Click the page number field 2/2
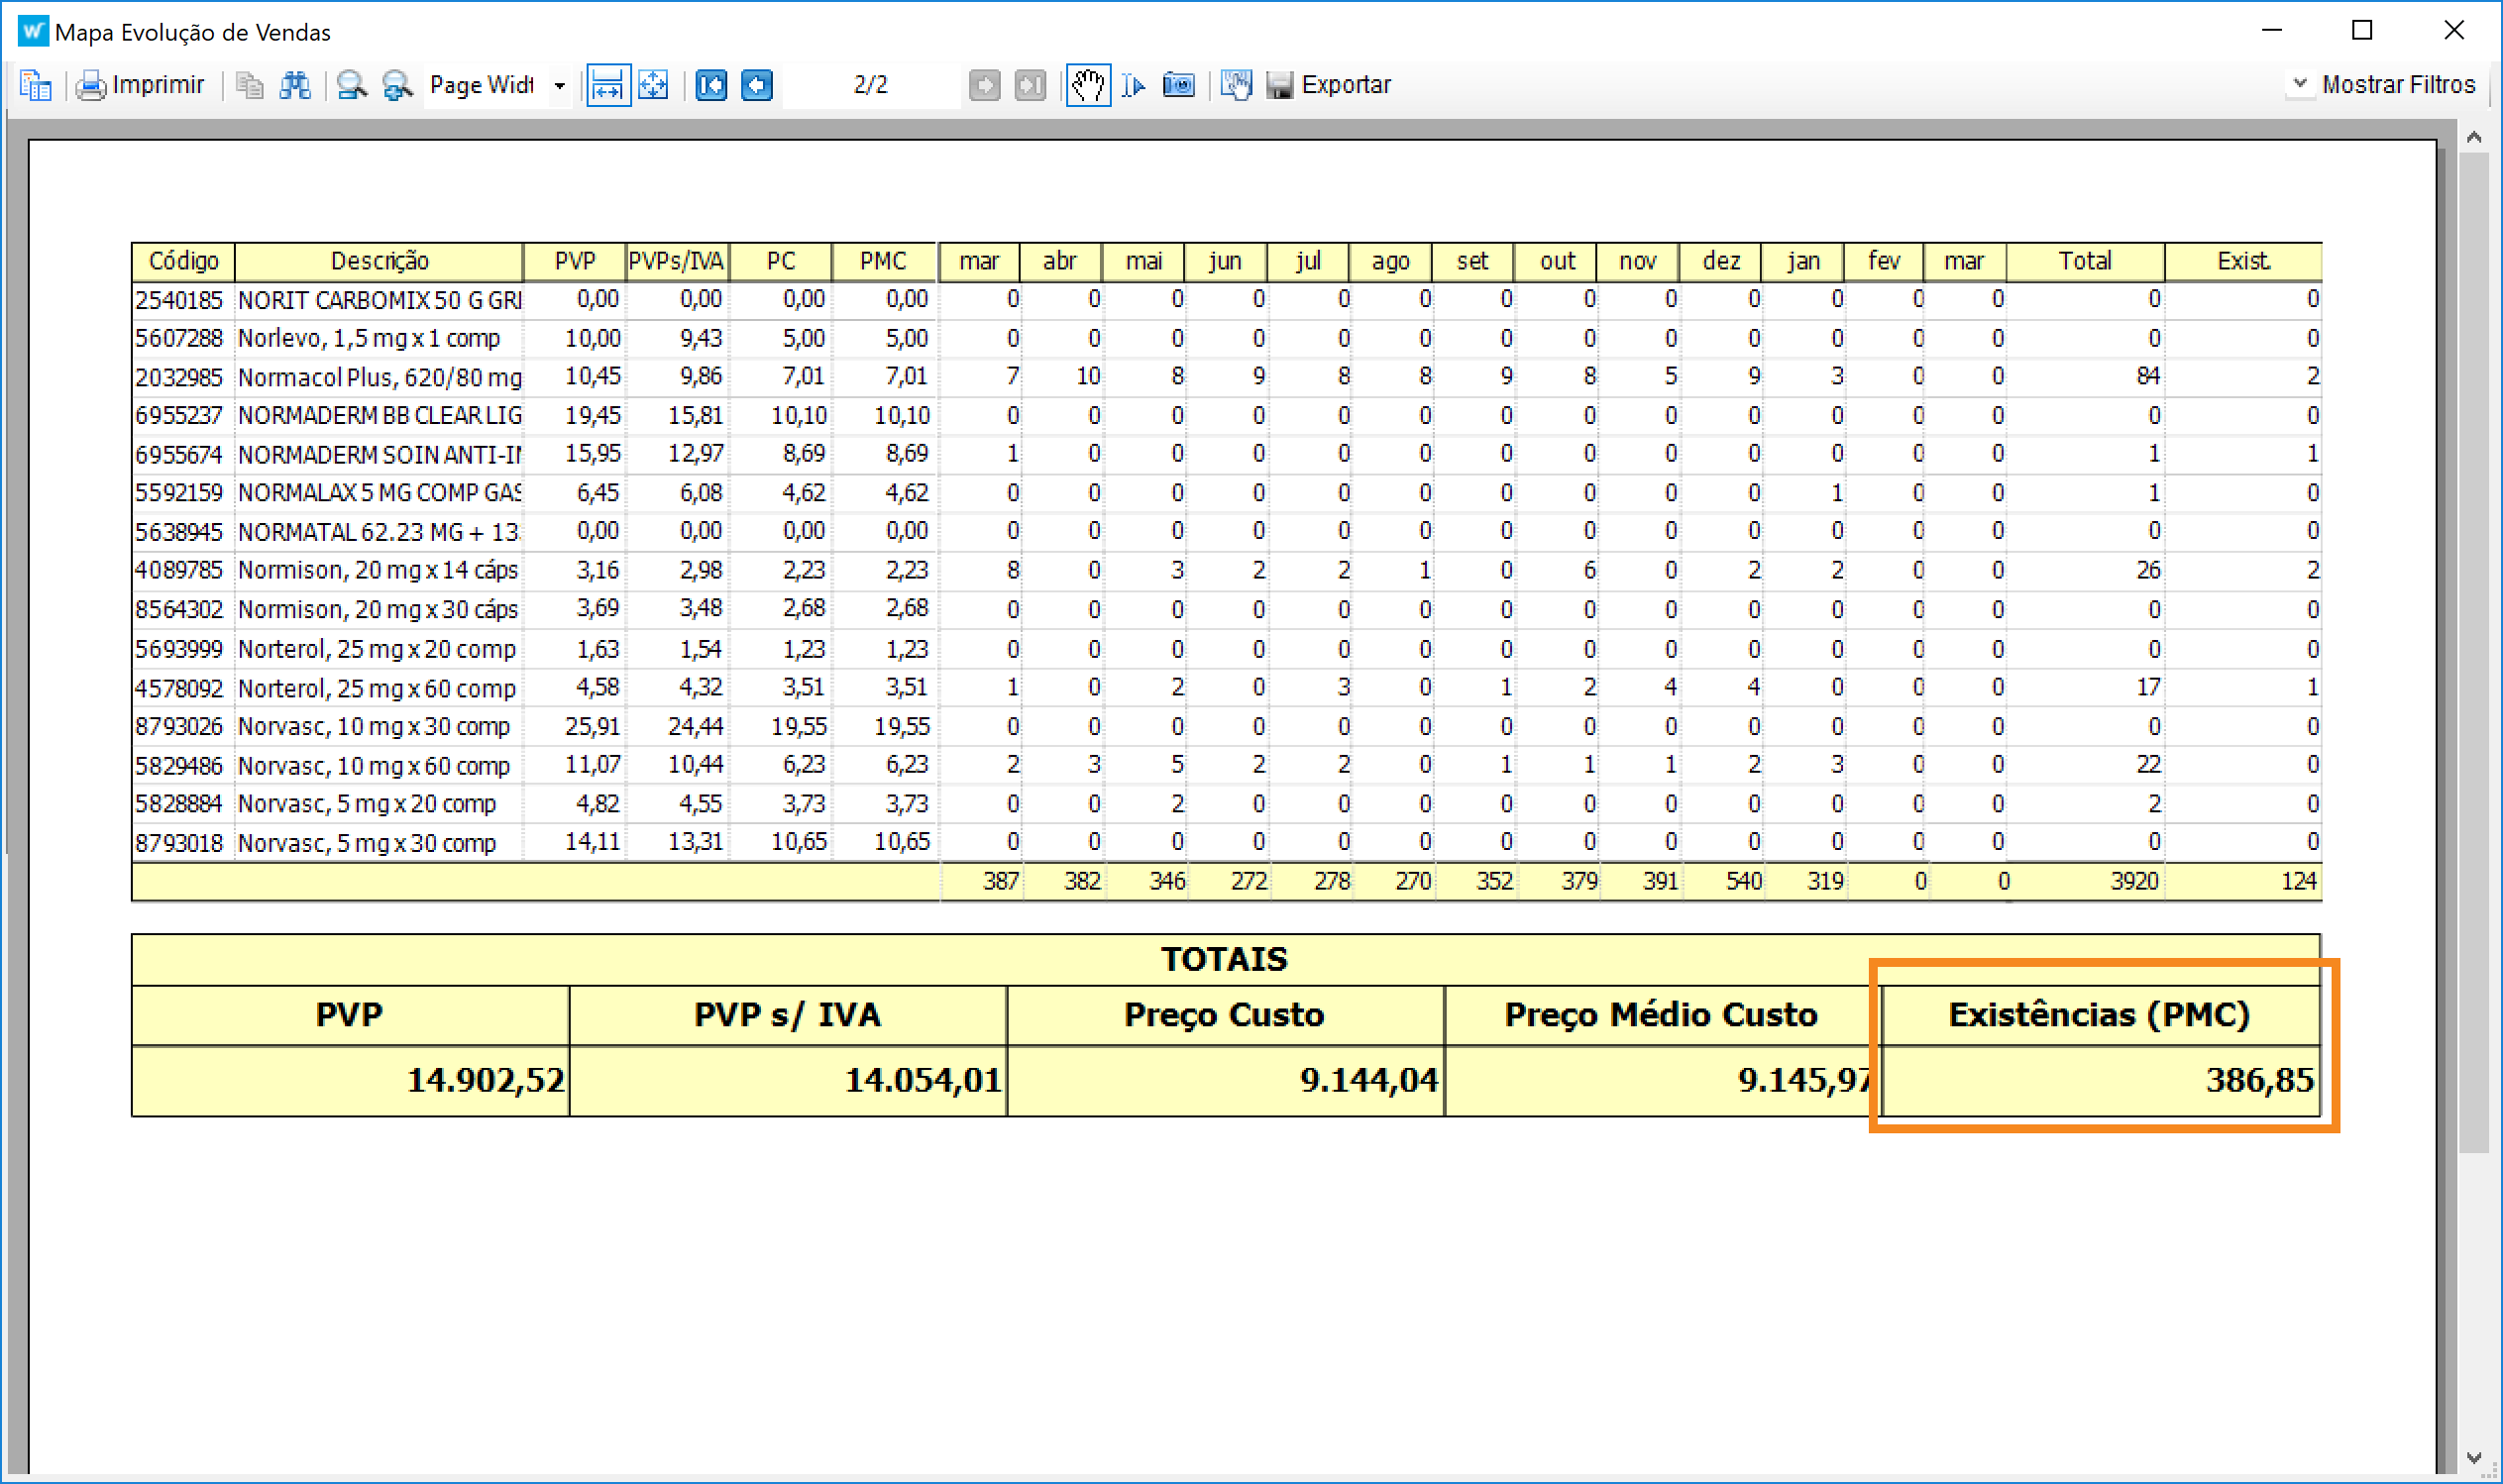Screen dimensions: 2503x1484 [x=870, y=85]
